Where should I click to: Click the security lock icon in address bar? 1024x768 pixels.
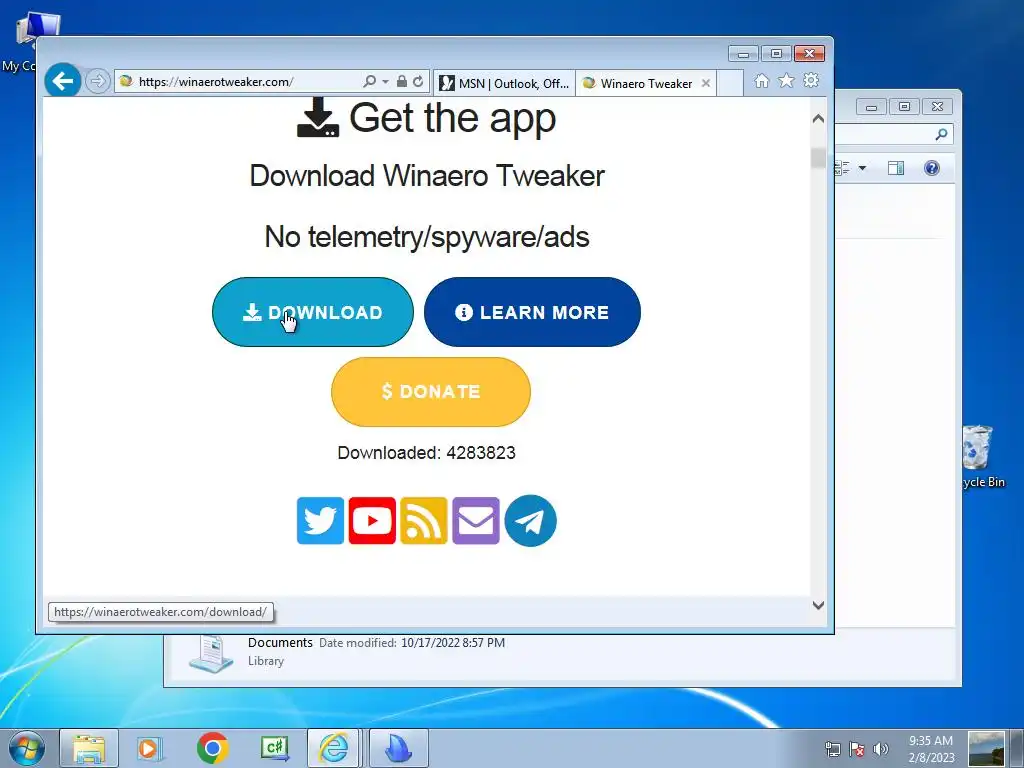click(402, 82)
